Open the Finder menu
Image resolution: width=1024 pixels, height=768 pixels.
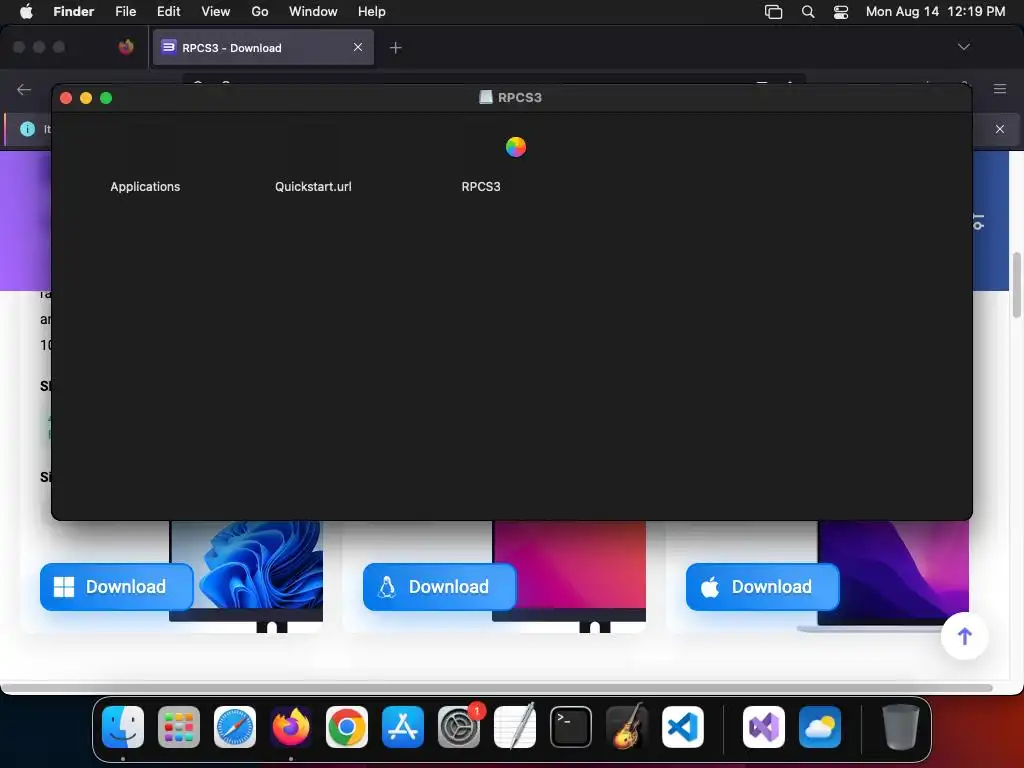click(74, 11)
